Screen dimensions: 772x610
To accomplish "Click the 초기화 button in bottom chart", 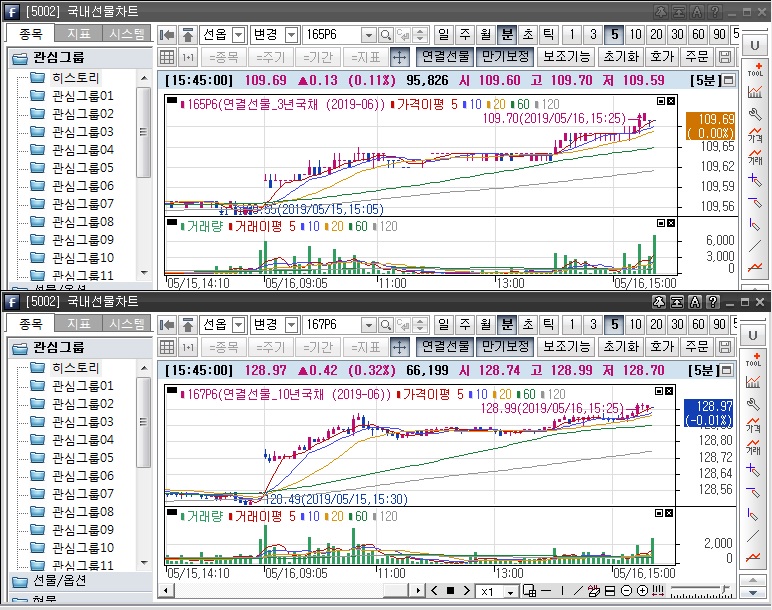I will (620, 346).
